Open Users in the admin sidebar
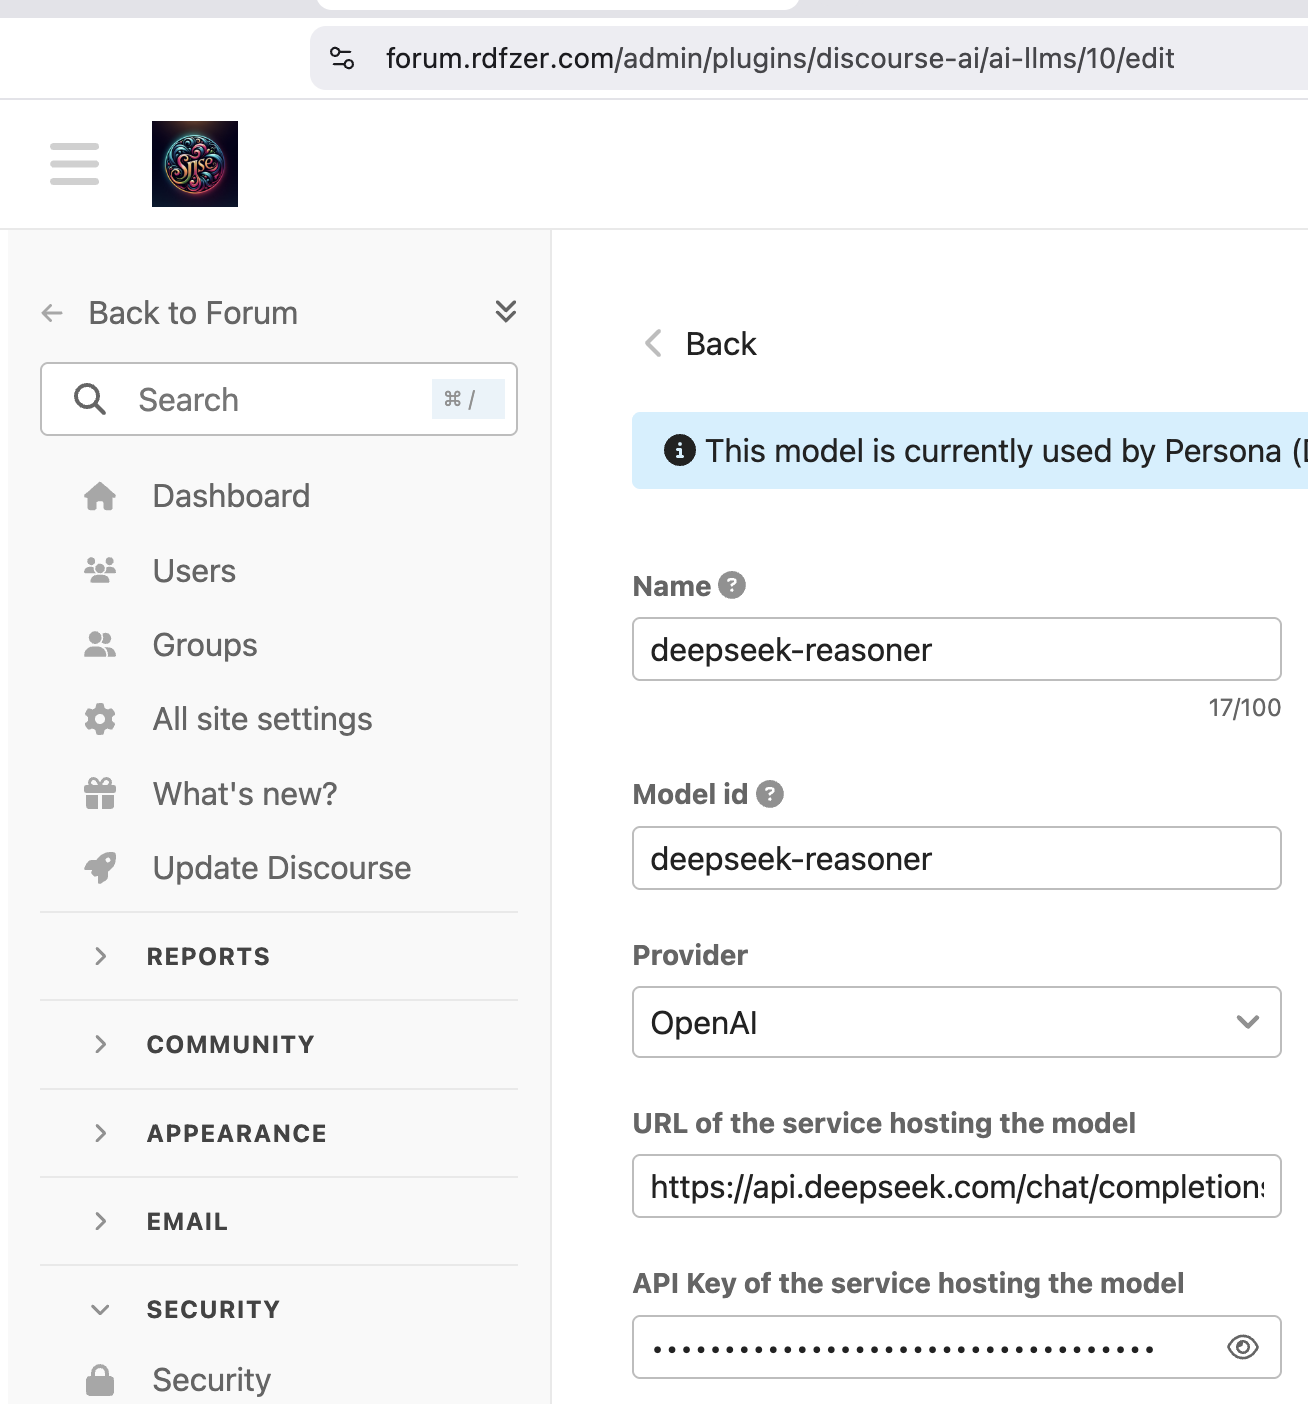This screenshot has width=1308, height=1404. point(194,571)
